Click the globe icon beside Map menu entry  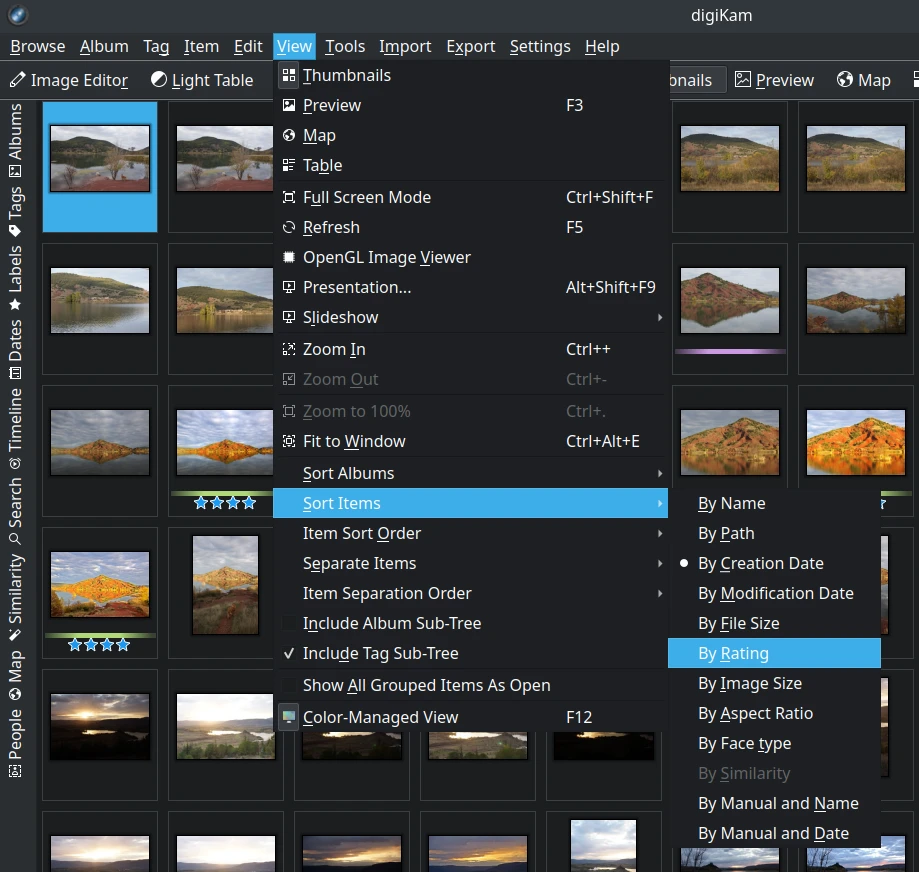[288, 135]
